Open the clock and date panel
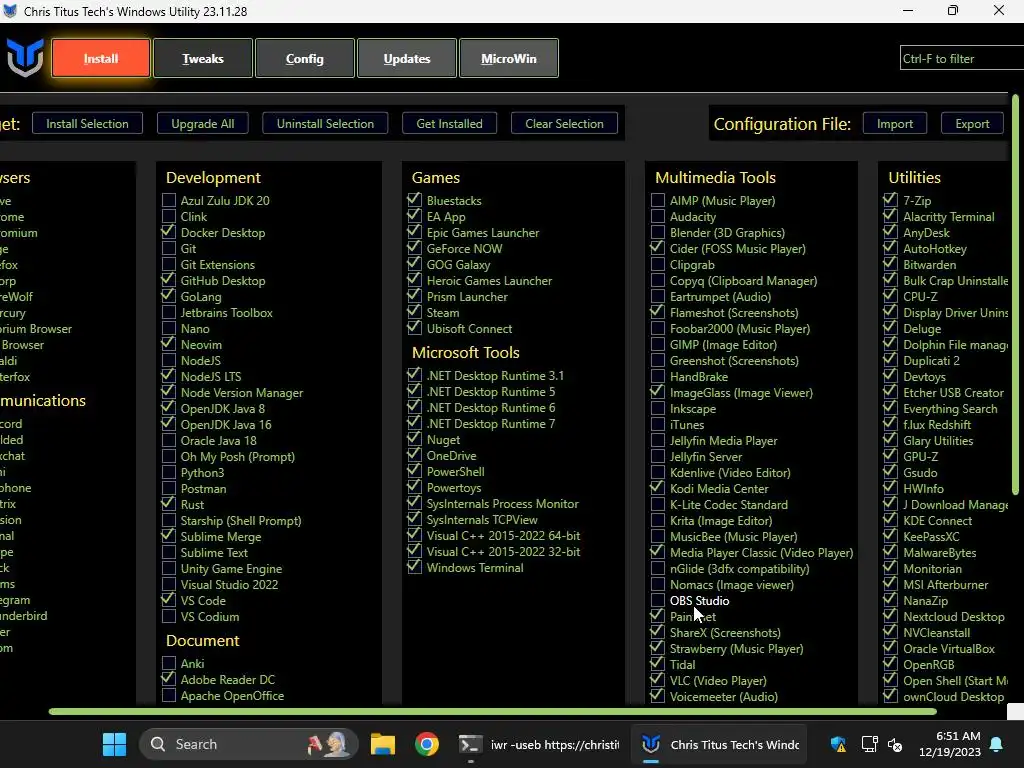 [x=949, y=744]
